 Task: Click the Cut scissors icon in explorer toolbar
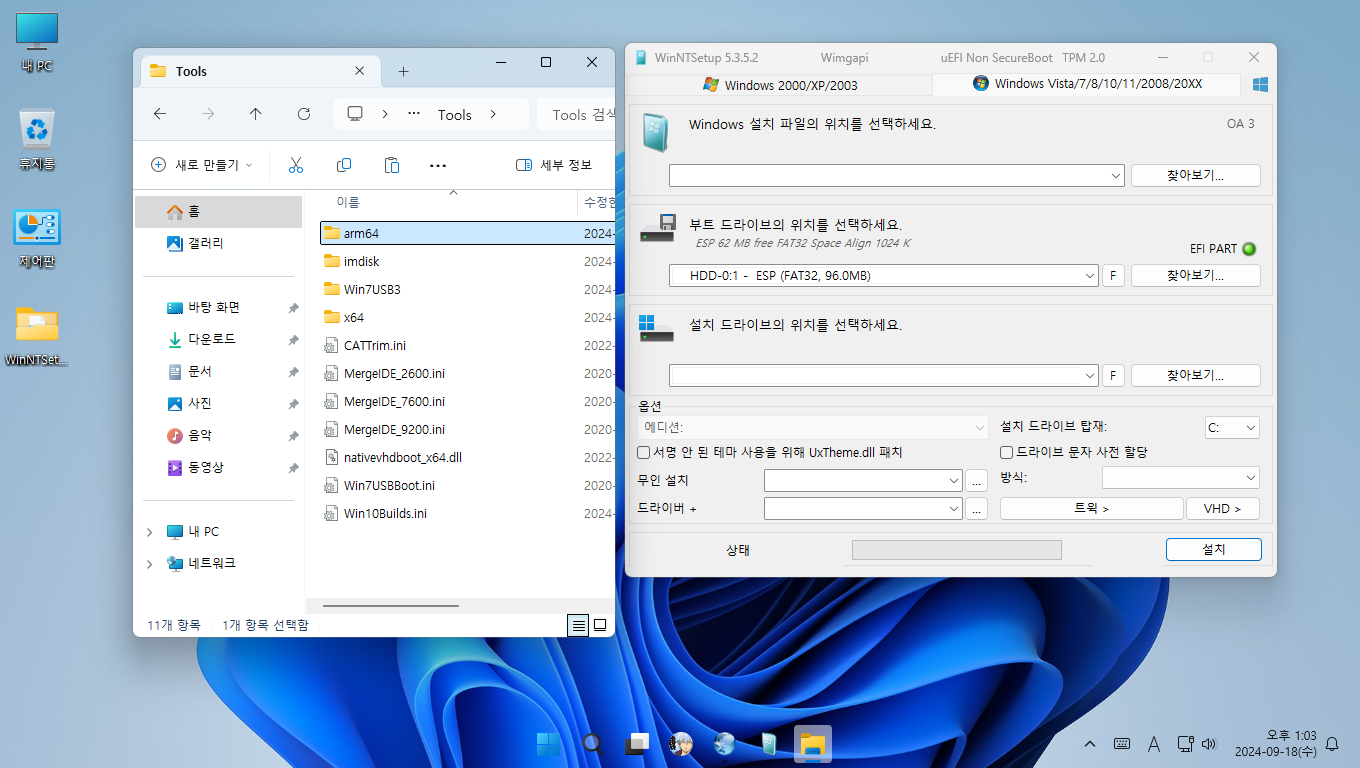296,165
